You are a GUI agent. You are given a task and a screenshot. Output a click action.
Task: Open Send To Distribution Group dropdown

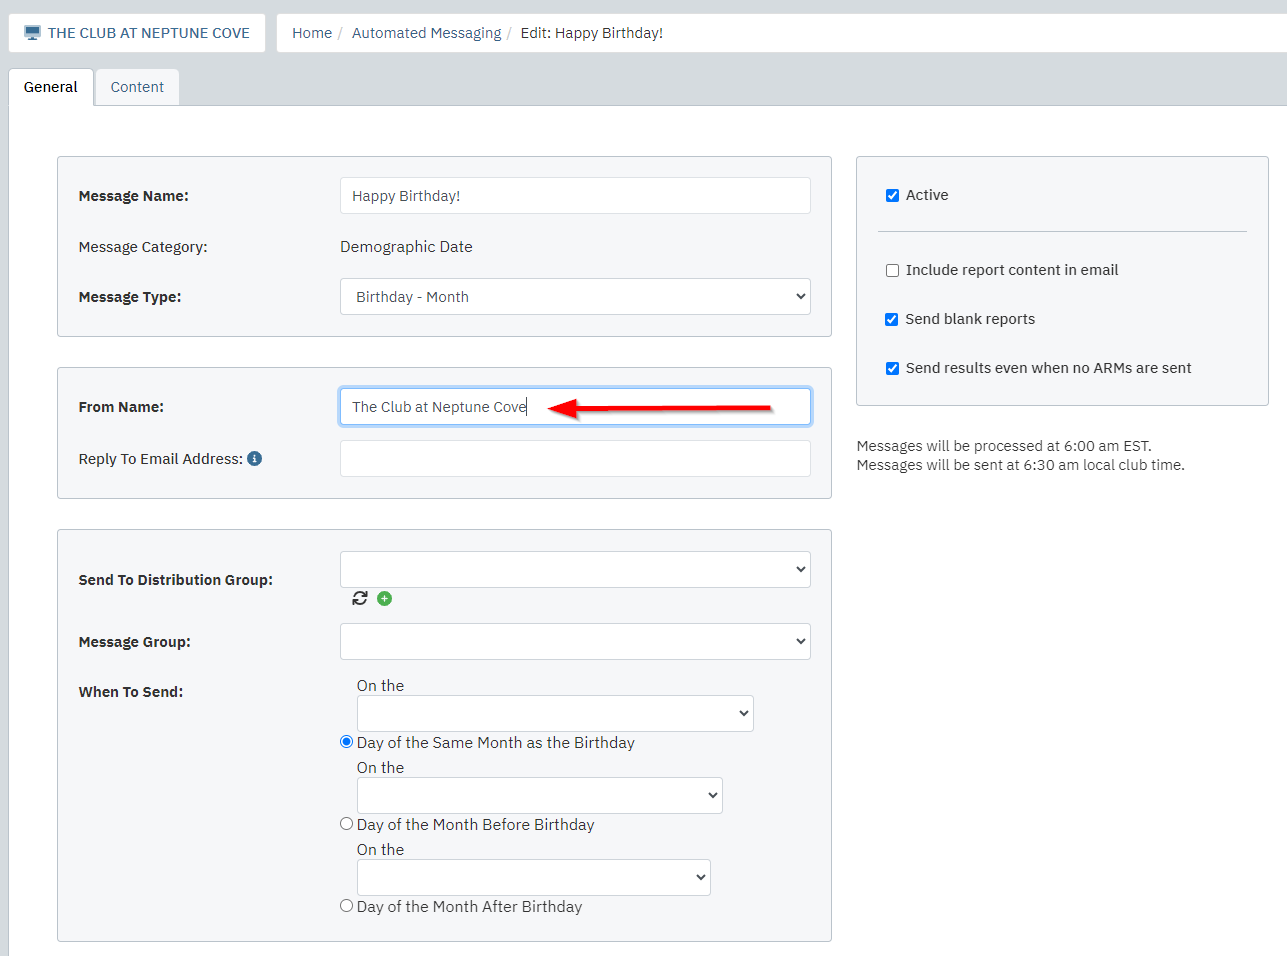click(575, 570)
